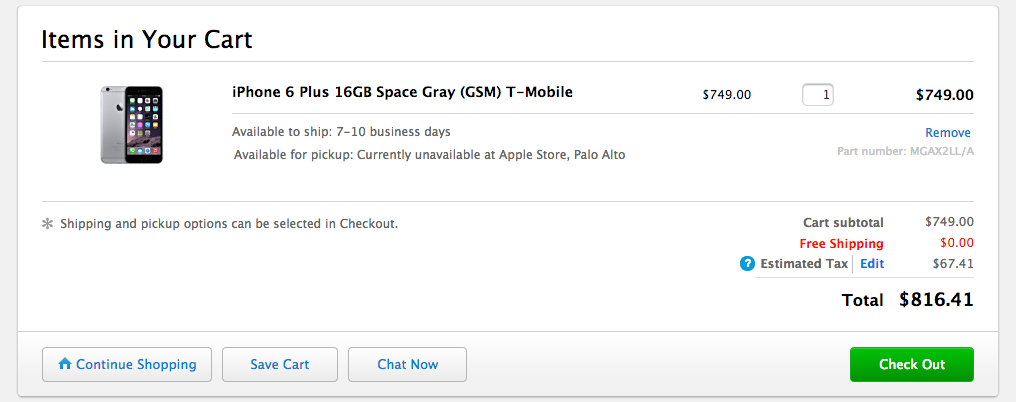This screenshot has height=402, width=1016.
Task: Click the asterisk beside the shipping note
Action: (47, 224)
